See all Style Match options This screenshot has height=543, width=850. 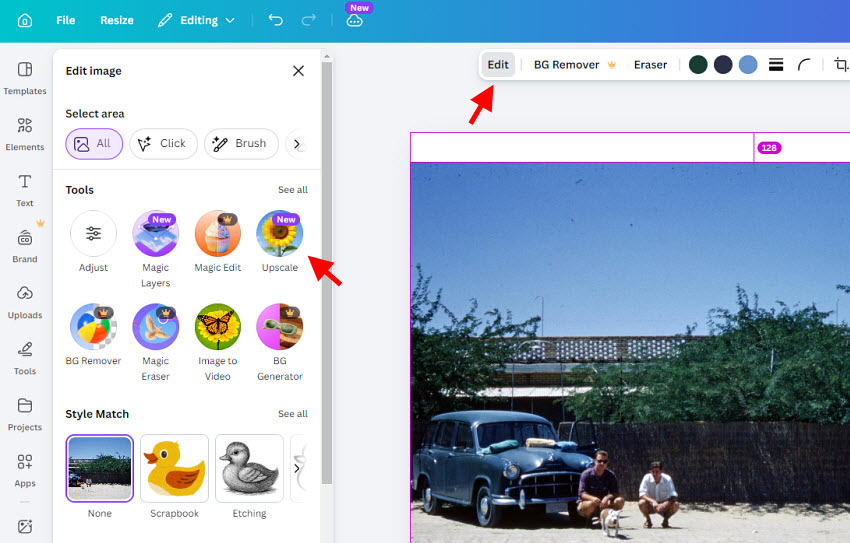(x=293, y=413)
